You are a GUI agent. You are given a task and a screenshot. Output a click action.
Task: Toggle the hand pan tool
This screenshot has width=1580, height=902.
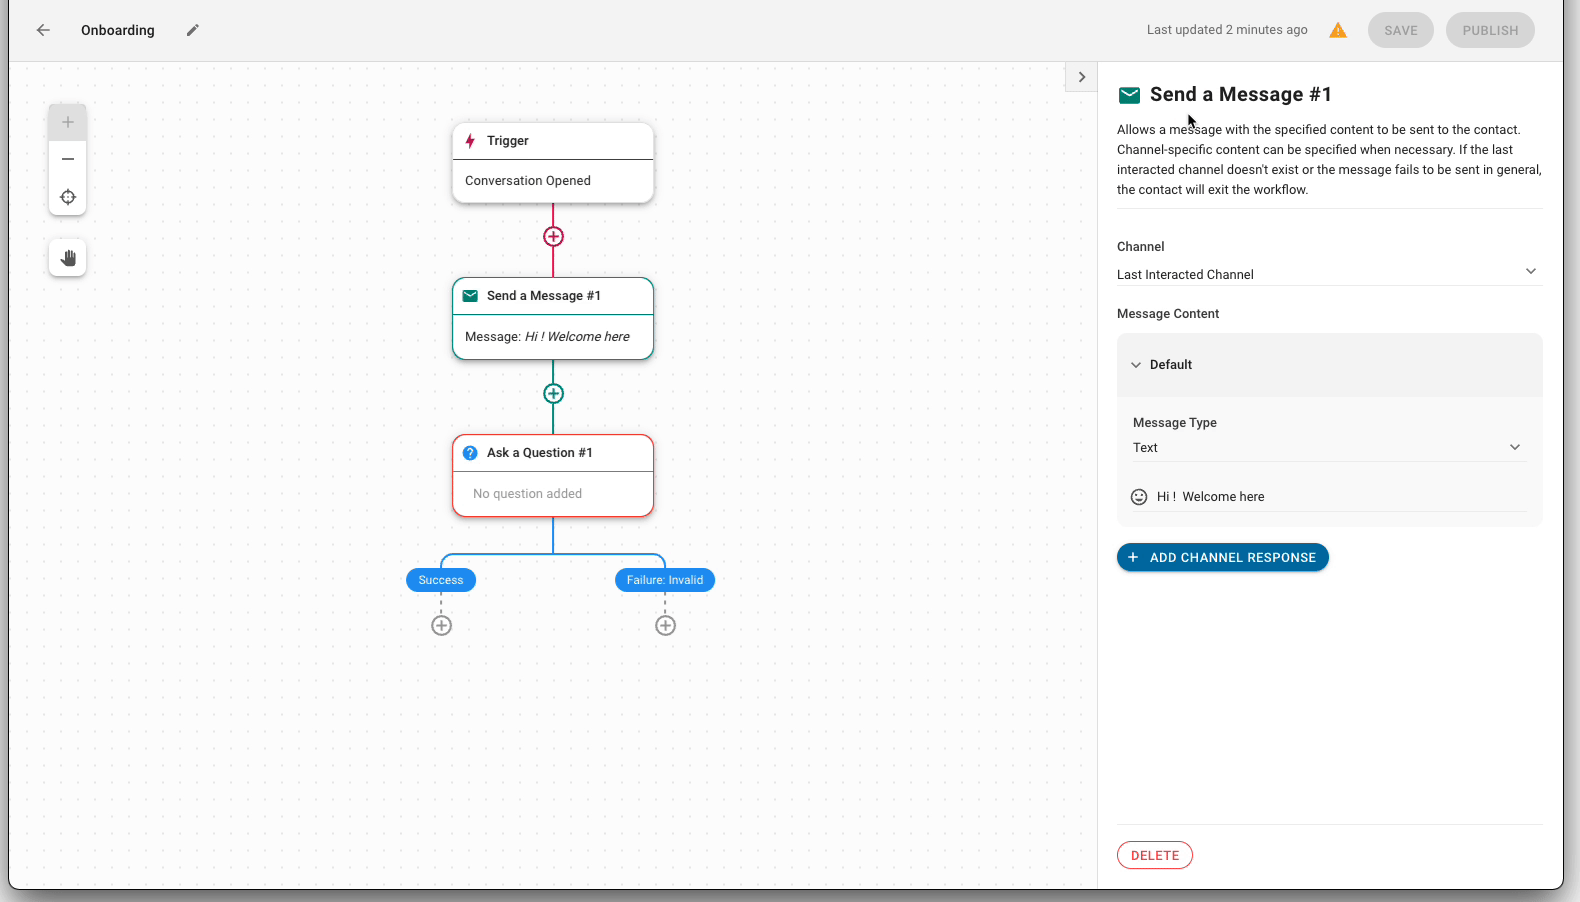tap(68, 258)
